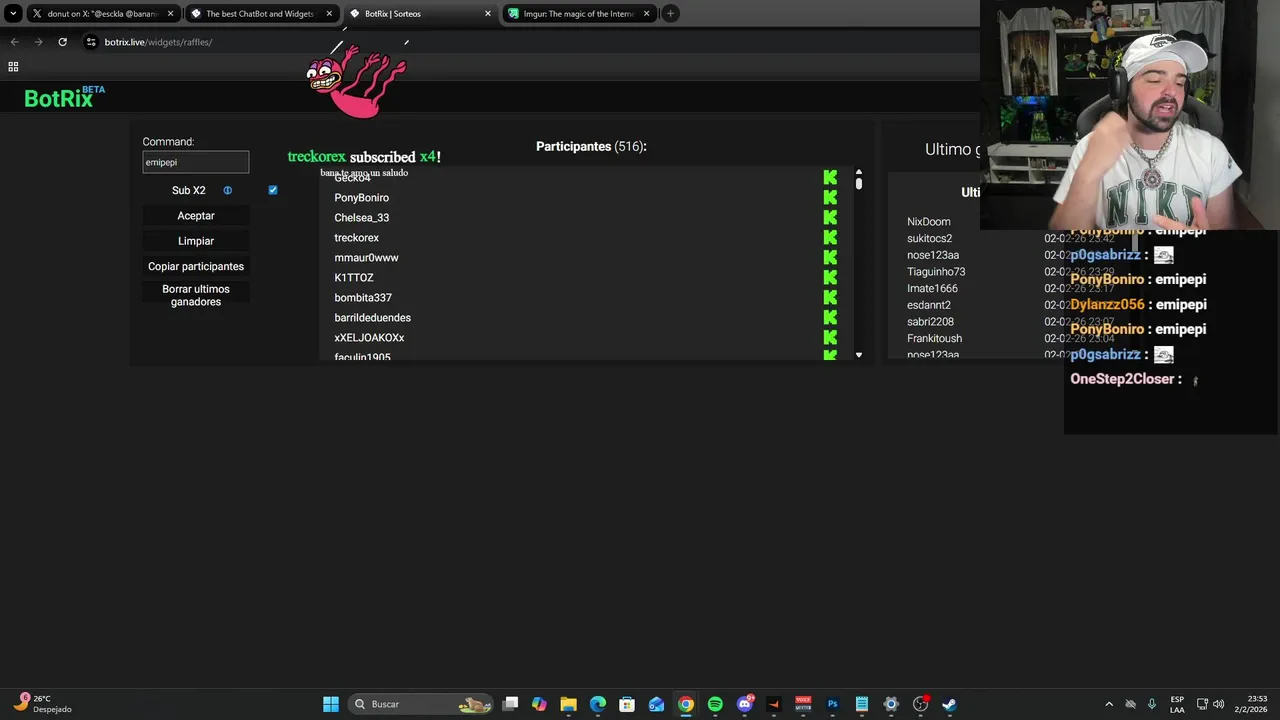Open the clock showing 23:53
The width and height of the screenshot is (1280, 720).
1257,704
